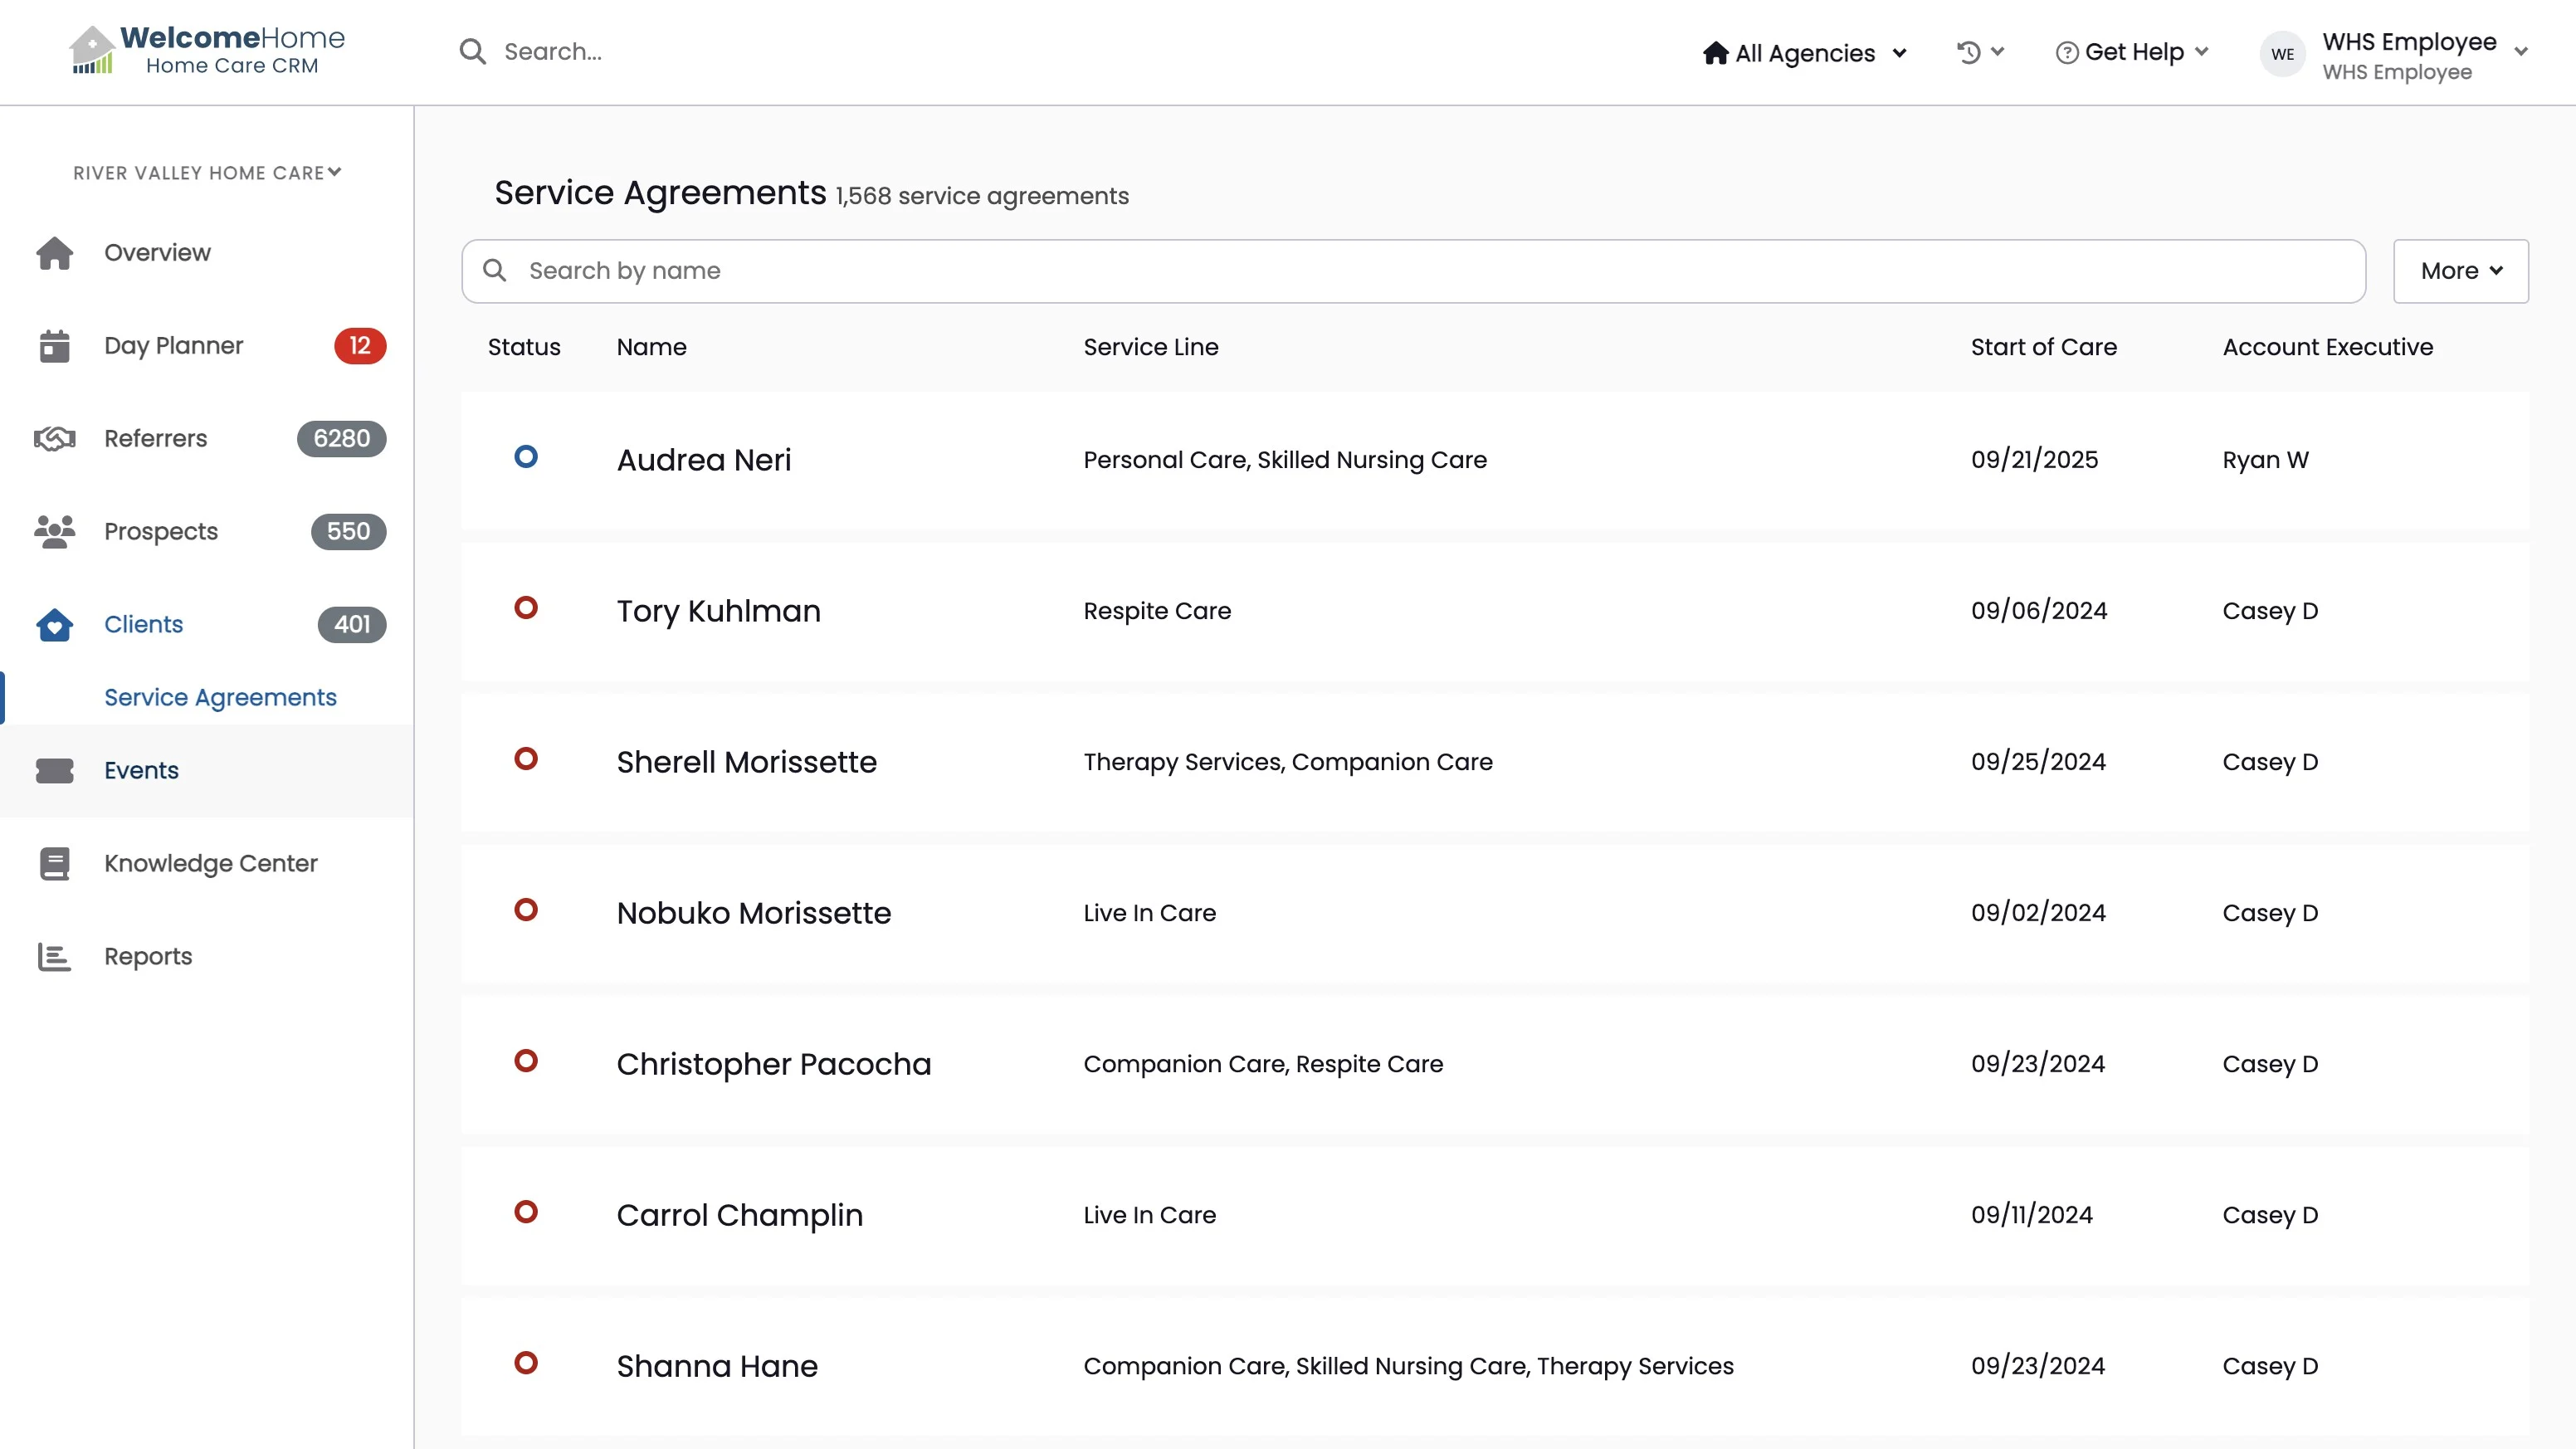The image size is (2576, 1449).
Task: Click the Events ticket icon
Action: (54, 771)
